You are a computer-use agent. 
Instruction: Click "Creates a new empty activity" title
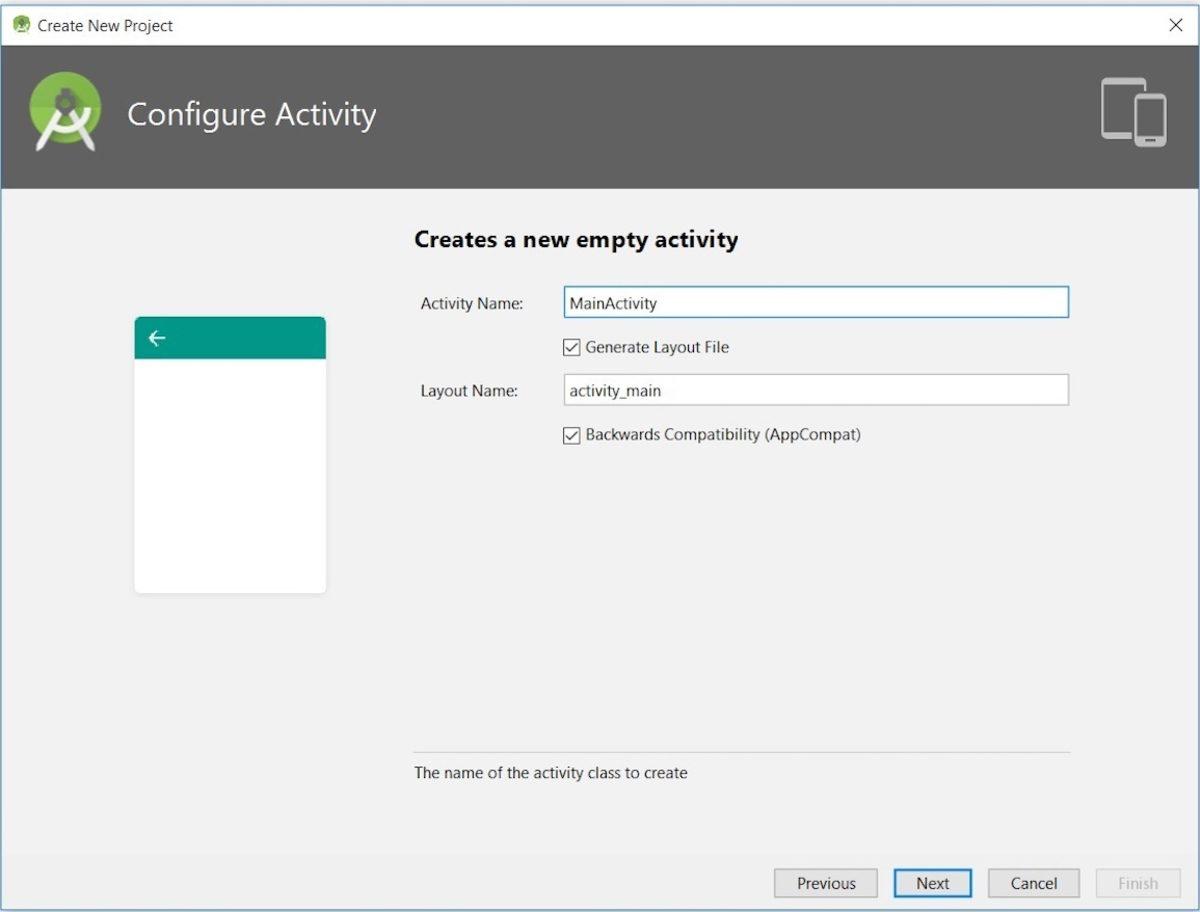[x=576, y=240]
